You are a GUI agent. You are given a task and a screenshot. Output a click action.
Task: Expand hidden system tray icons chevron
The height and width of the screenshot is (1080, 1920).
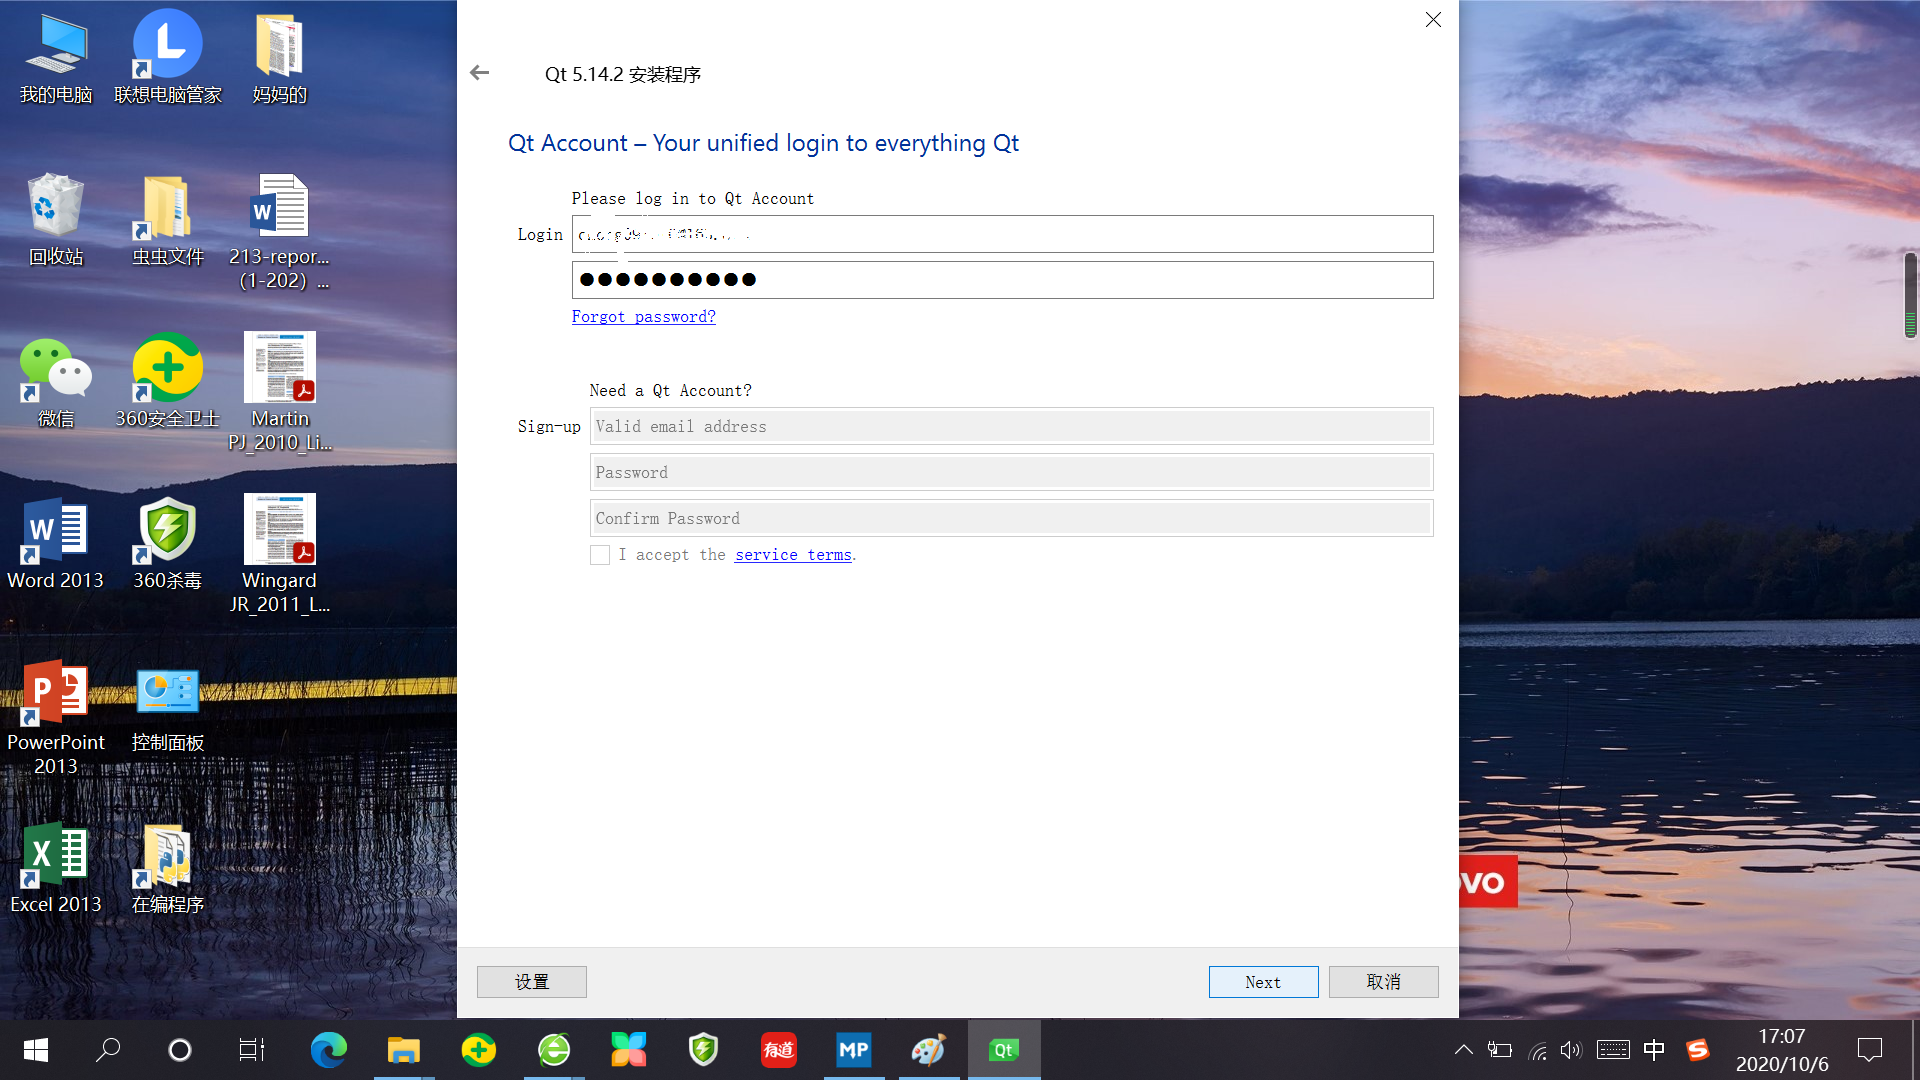pyautogui.click(x=1463, y=1050)
